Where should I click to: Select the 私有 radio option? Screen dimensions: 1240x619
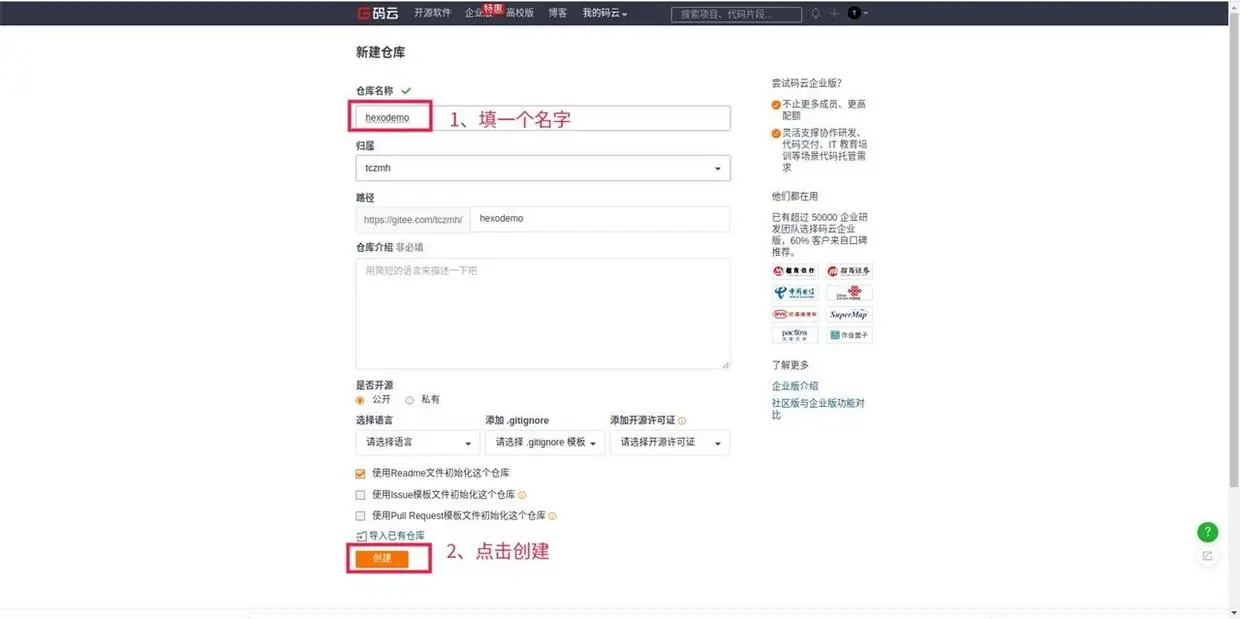pos(409,400)
